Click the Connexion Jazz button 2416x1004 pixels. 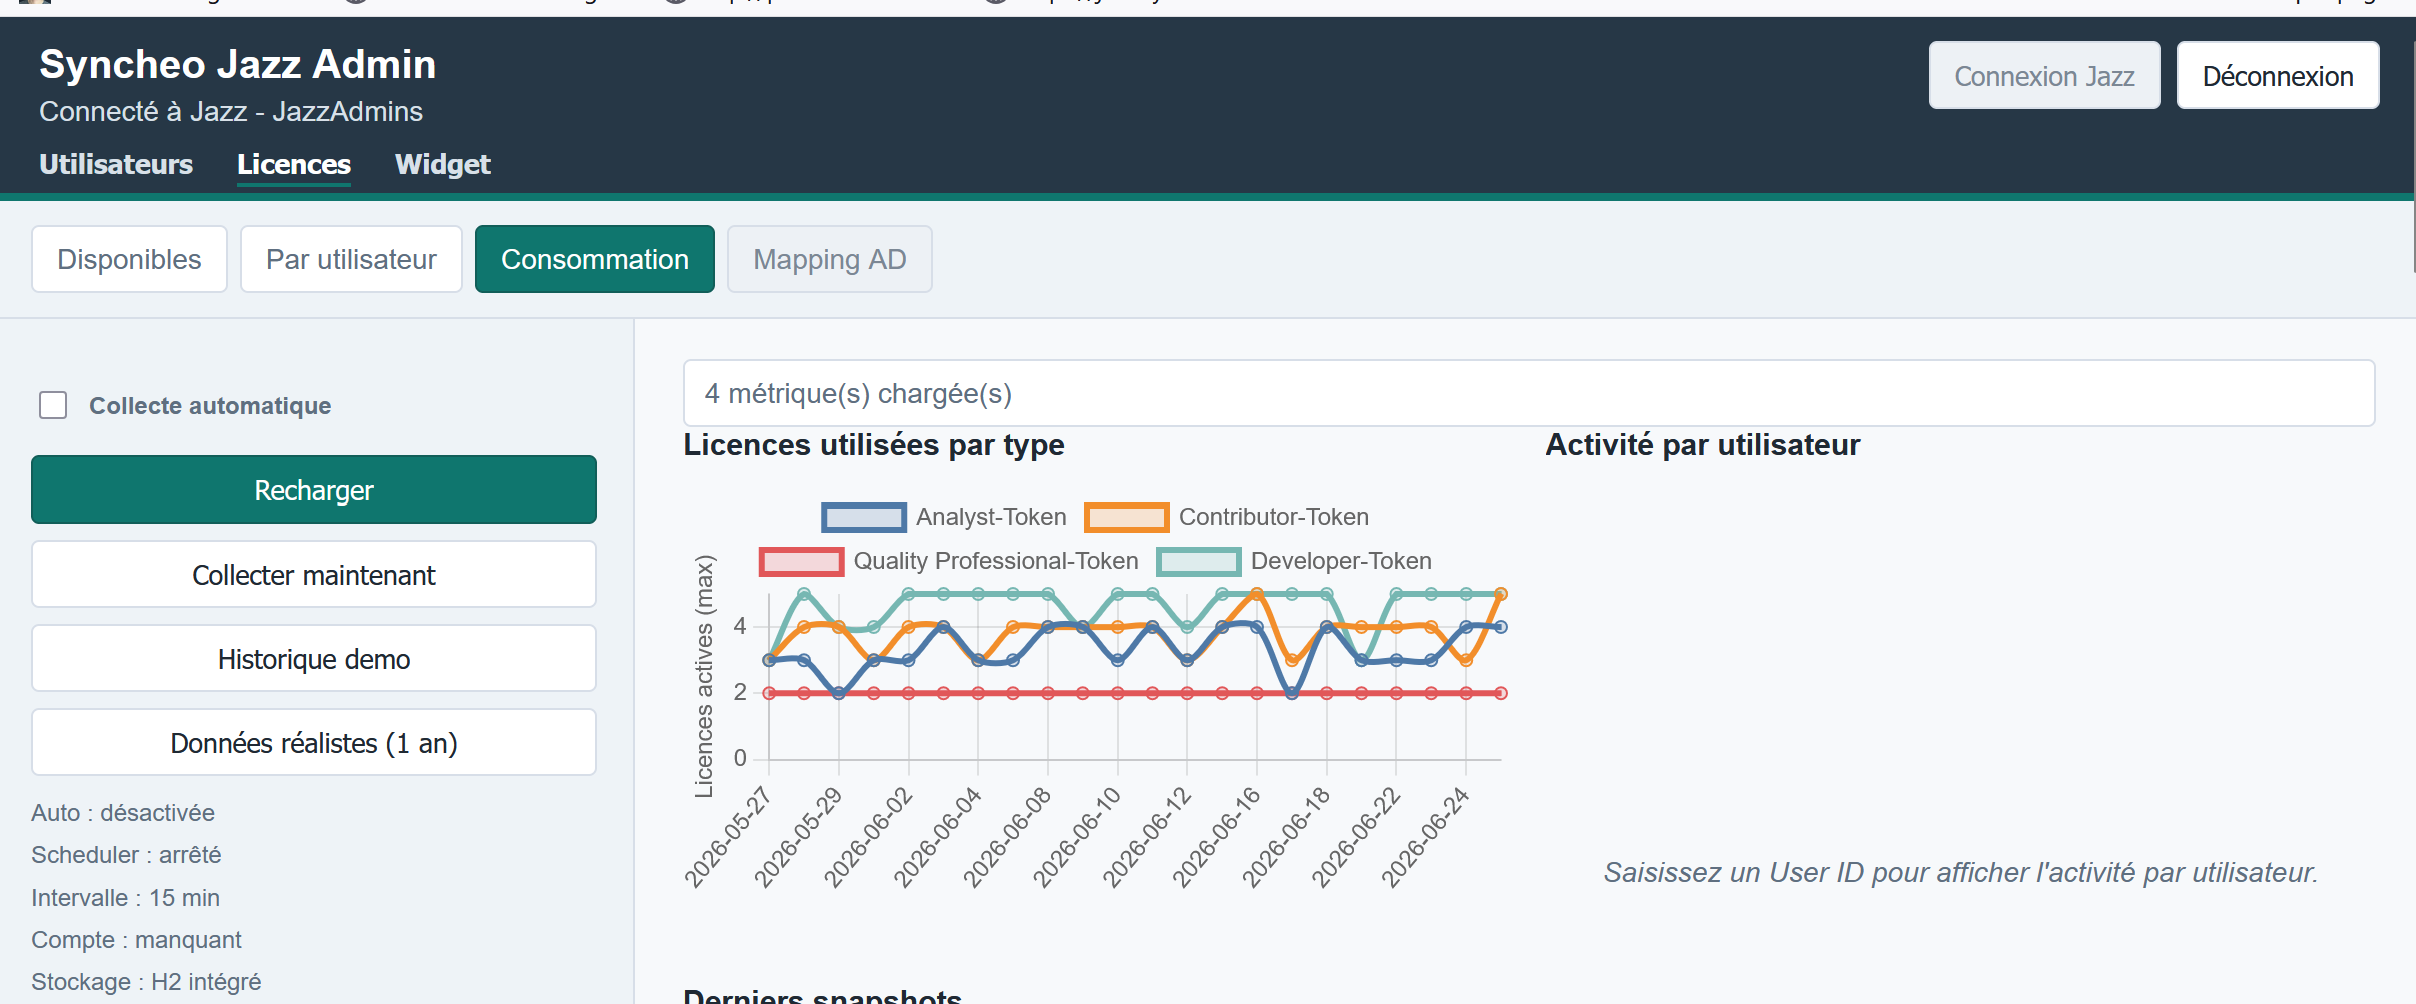[2044, 76]
